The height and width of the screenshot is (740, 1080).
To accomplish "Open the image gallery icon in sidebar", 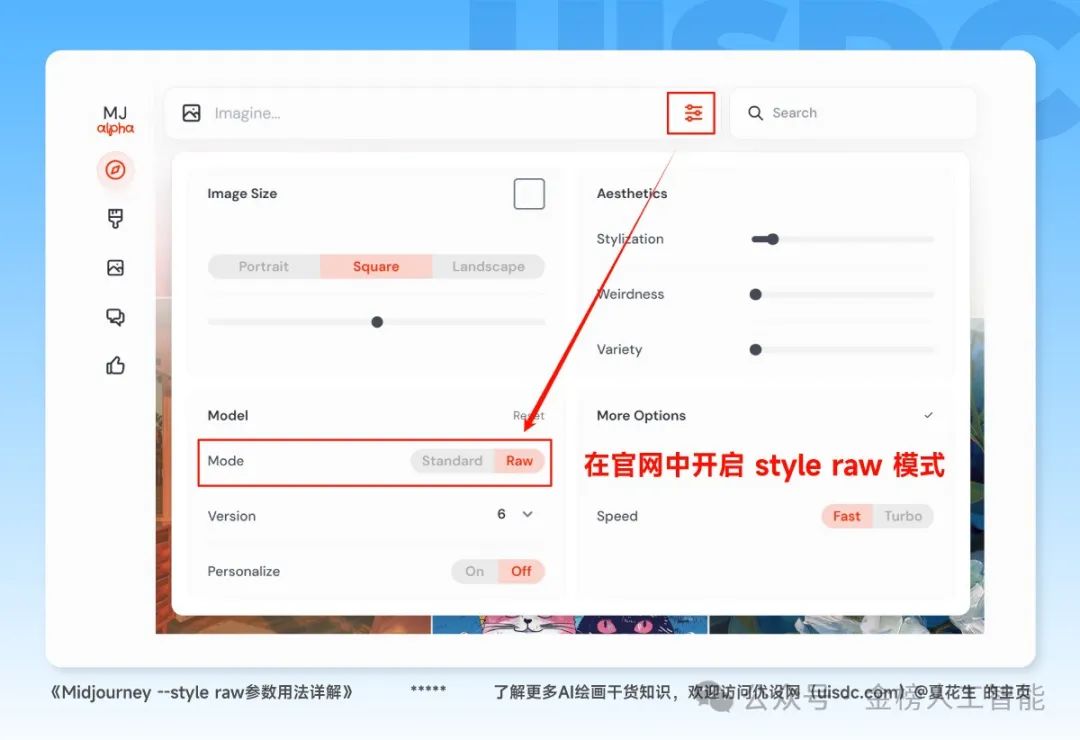I will click(x=115, y=267).
